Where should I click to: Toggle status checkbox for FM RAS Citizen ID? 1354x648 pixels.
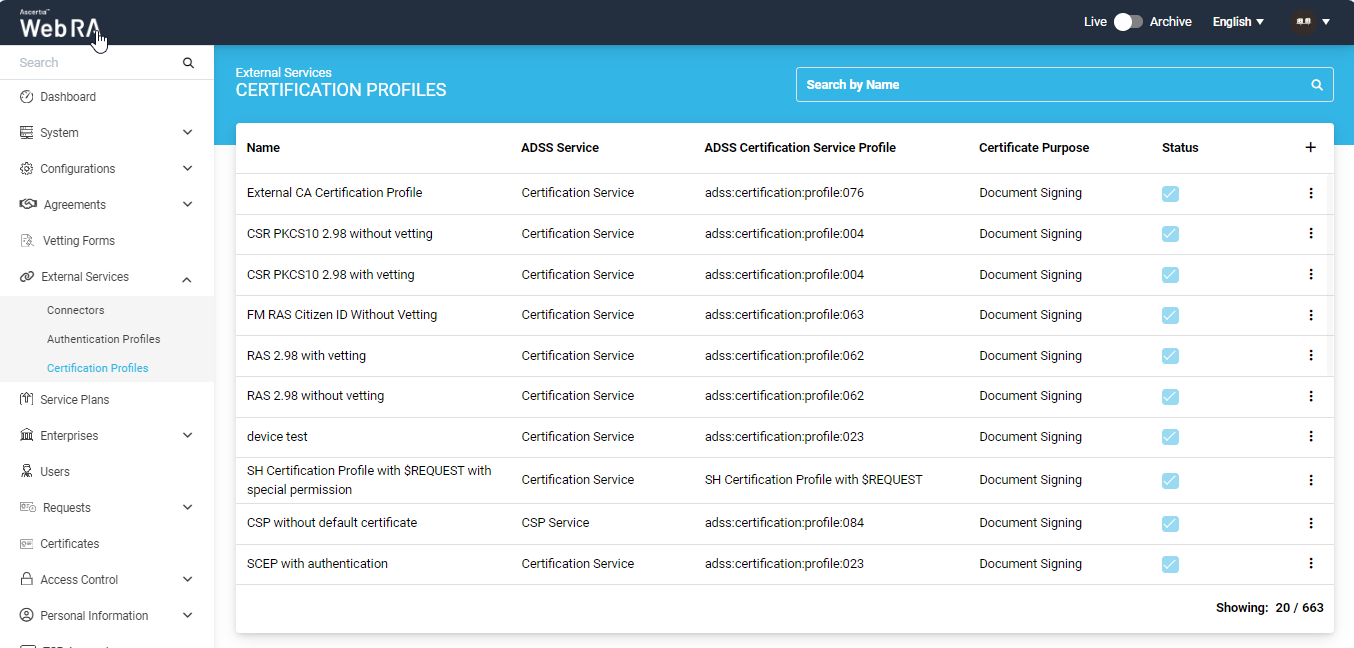pos(1170,315)
